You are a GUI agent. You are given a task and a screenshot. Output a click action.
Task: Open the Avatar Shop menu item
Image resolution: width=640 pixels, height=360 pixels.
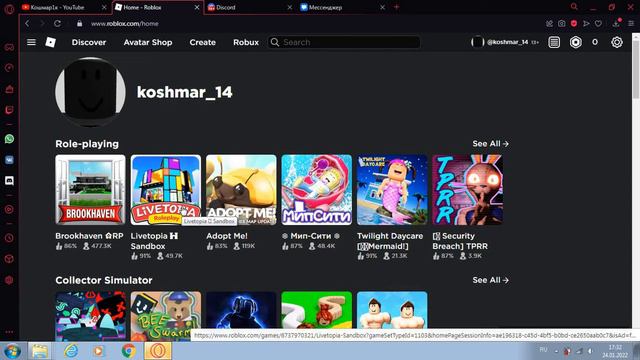(x=148, y=42)
